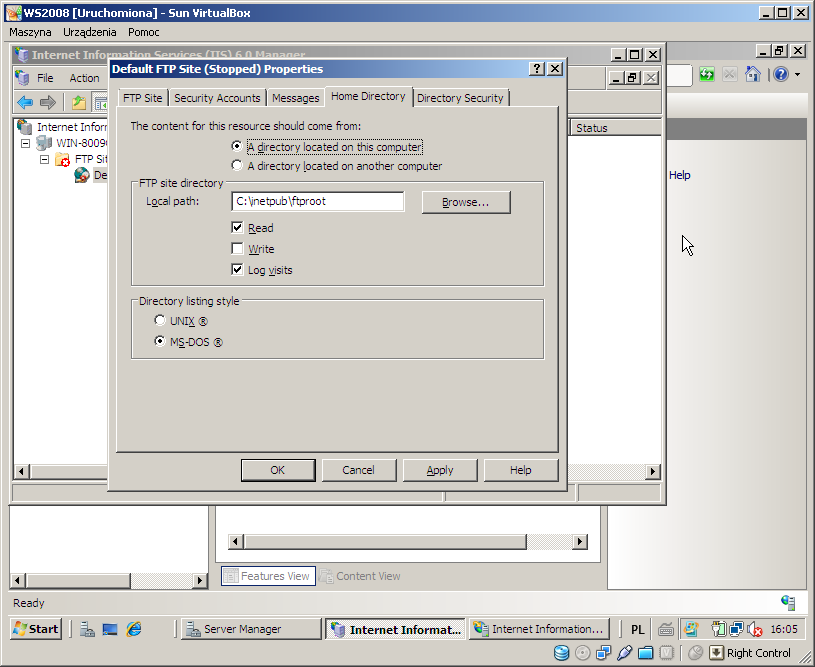This screenshot has width=815, height=667.
Task: Choose MS-DOS directory listing style
Action: (x=160, y=342)
